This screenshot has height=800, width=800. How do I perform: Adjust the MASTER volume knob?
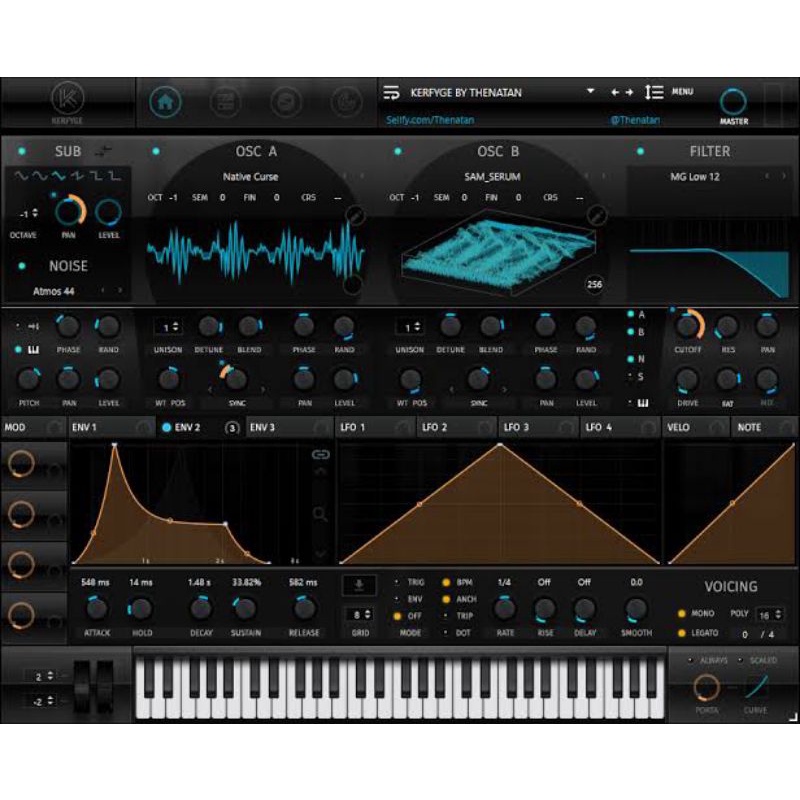(733, 102)
